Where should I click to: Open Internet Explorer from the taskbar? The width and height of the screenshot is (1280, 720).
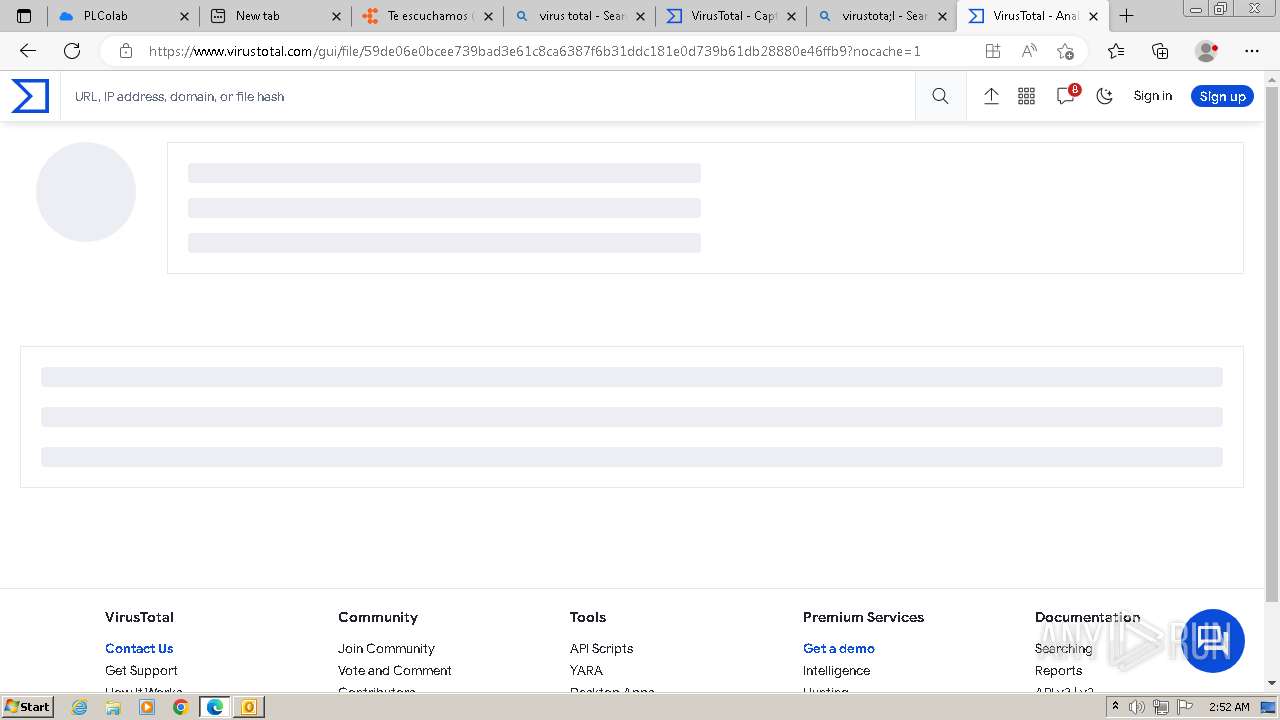click(x=79, y=707)
